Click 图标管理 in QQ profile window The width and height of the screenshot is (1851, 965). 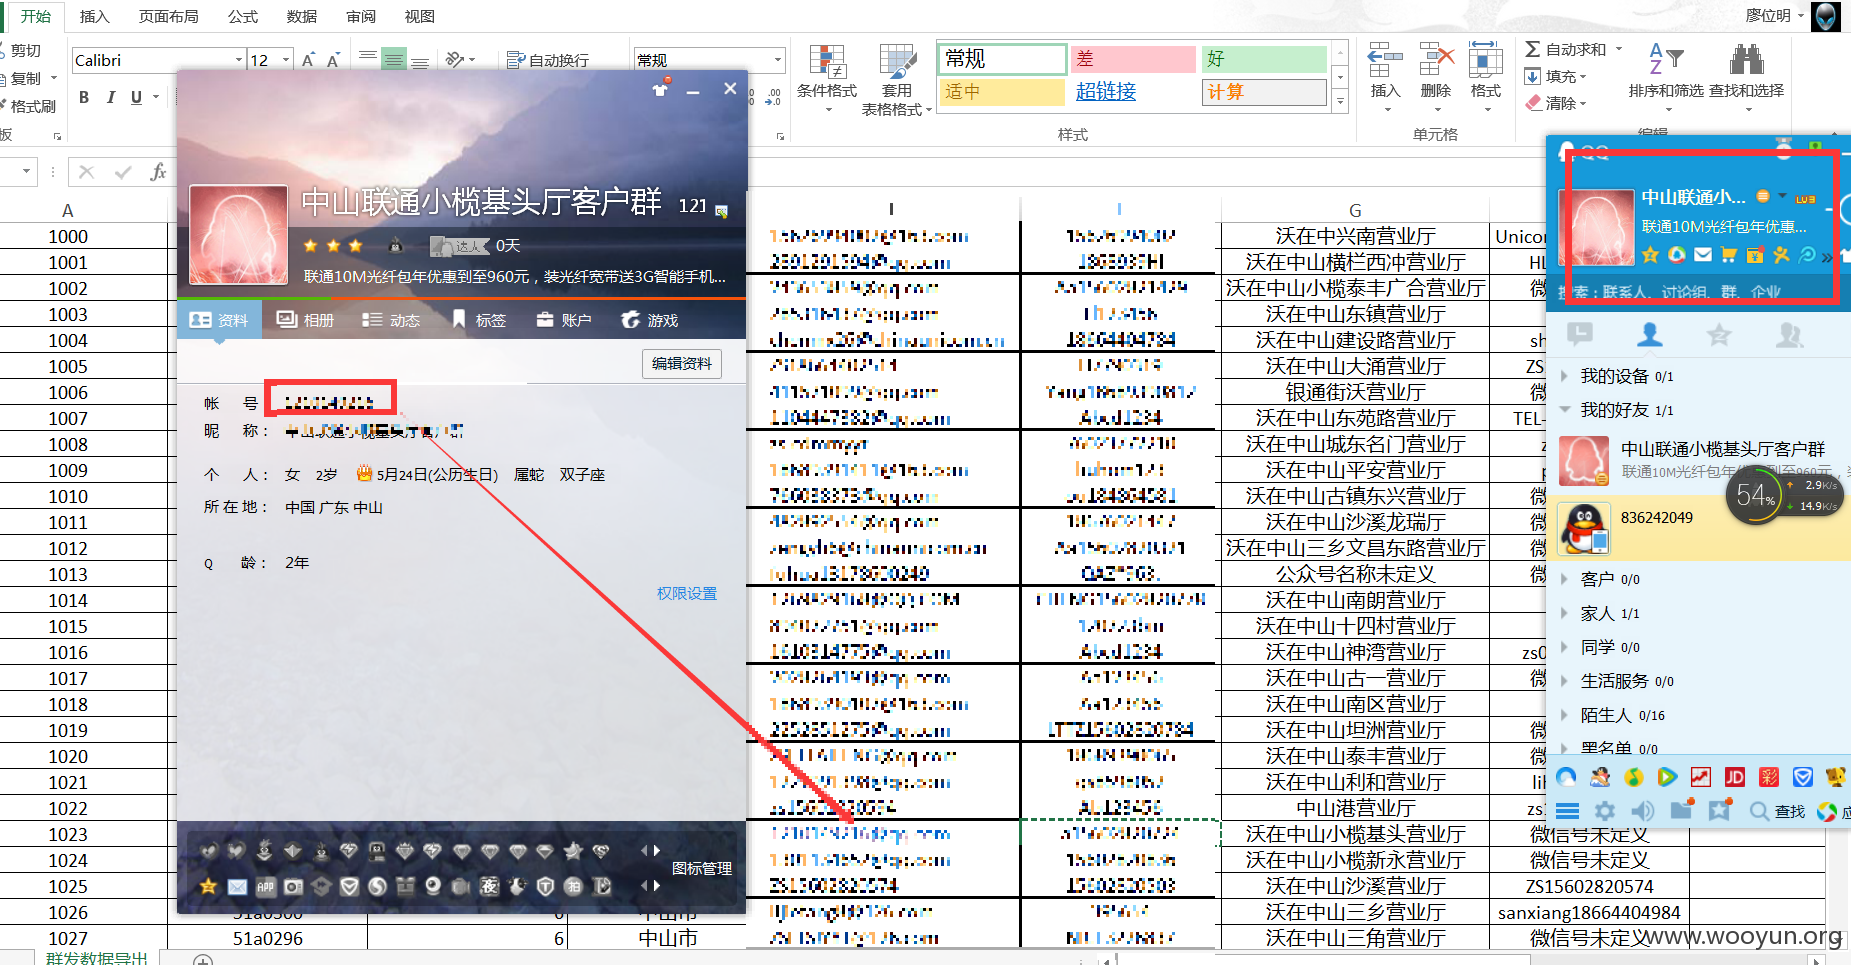click(x=702, y=869)
